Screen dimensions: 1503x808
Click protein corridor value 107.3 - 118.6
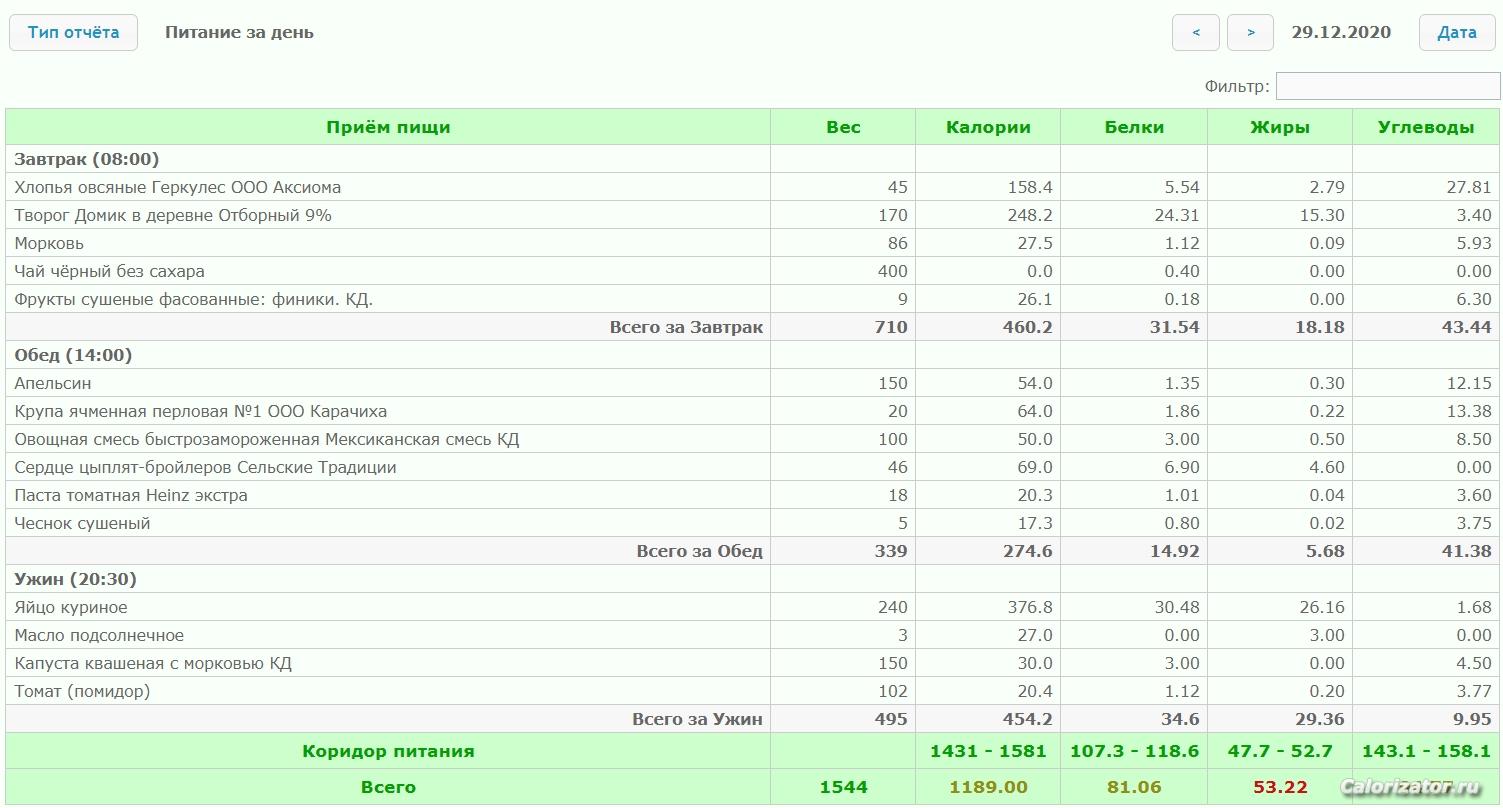click(1134, 751)
